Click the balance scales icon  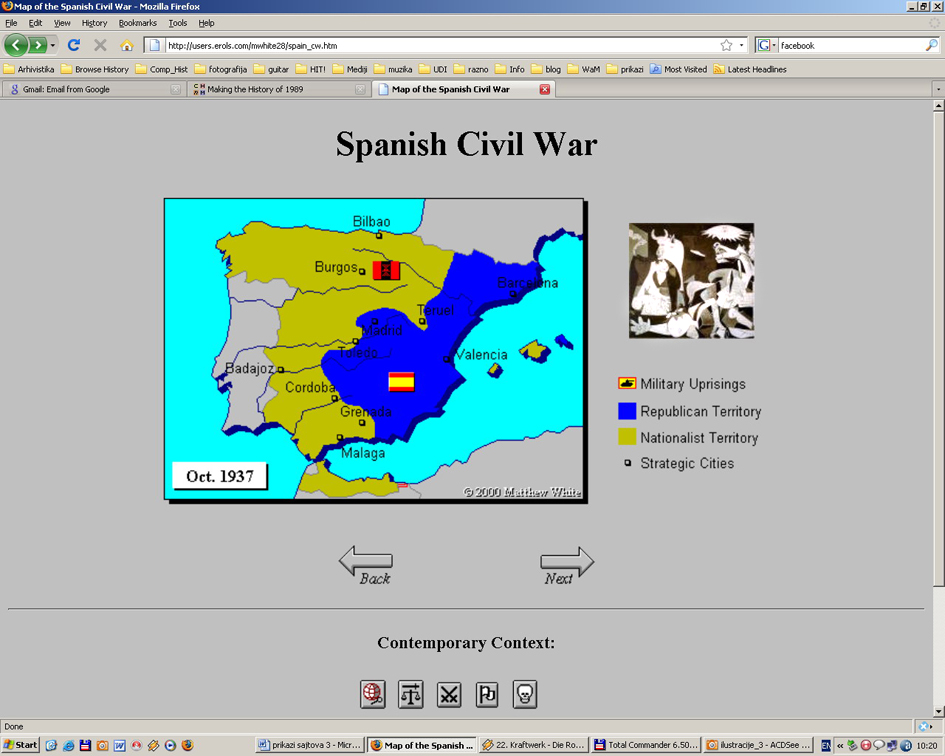[411, 694]
